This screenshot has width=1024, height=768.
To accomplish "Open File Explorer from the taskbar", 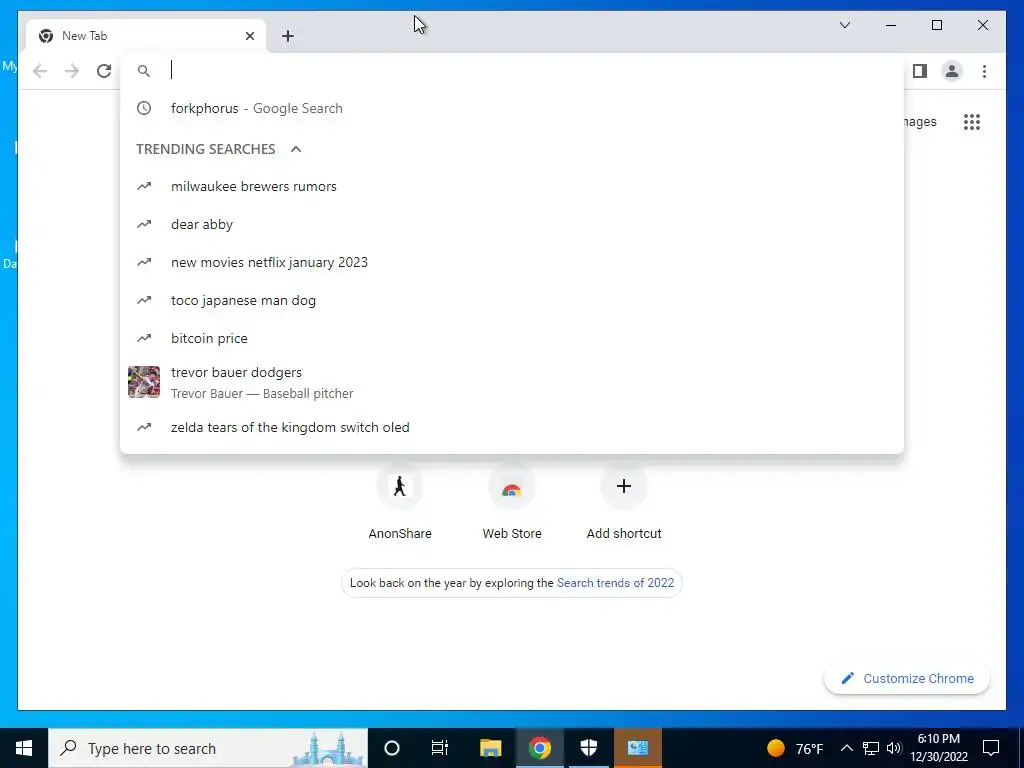I will coord(490,748).
